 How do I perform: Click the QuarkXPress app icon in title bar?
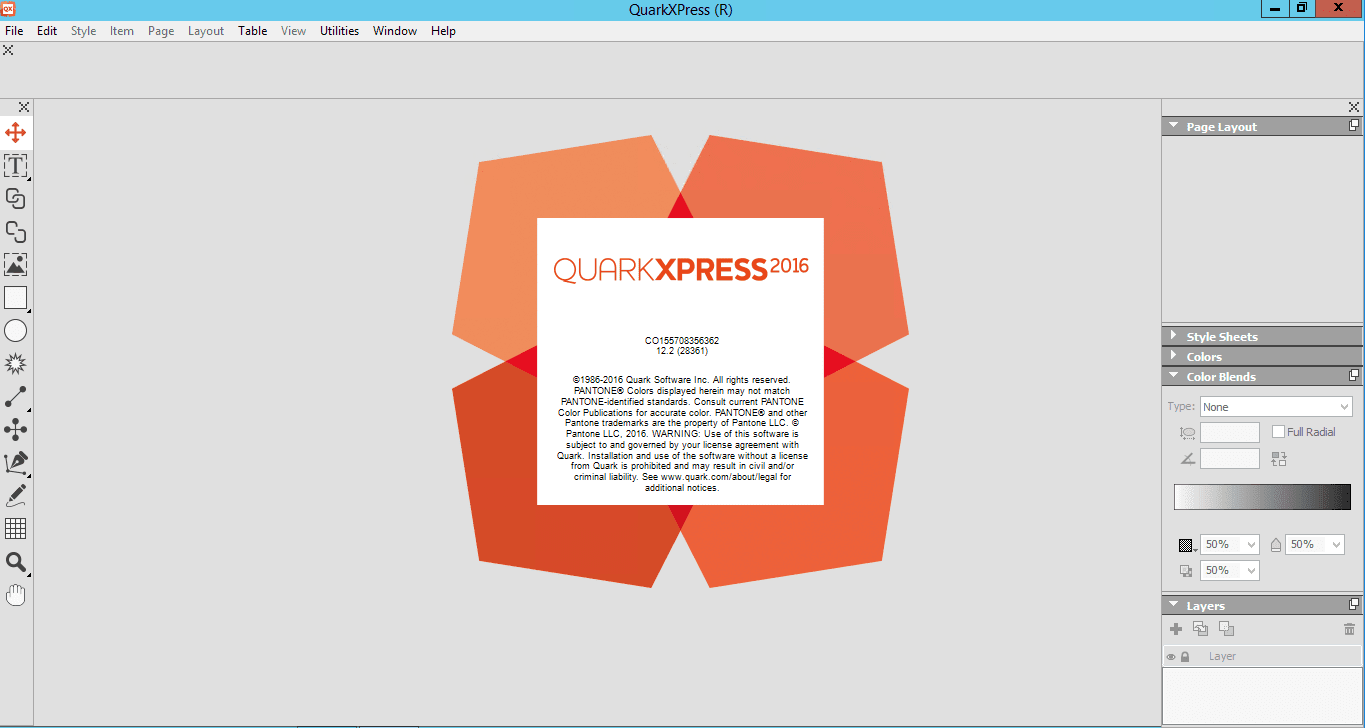9,8
